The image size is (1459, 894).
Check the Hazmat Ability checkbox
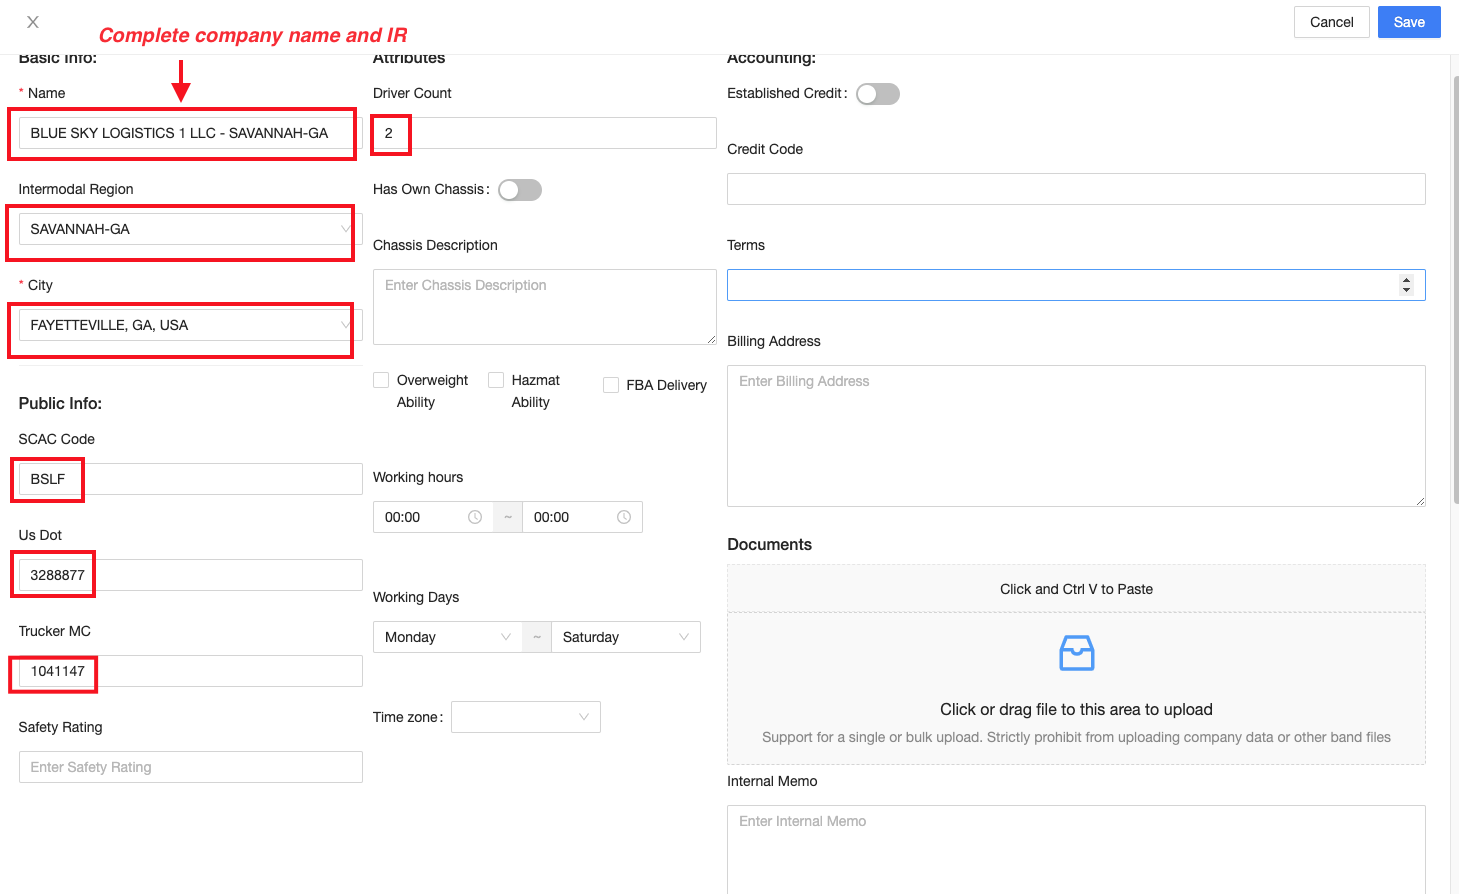tap(496, 380)
